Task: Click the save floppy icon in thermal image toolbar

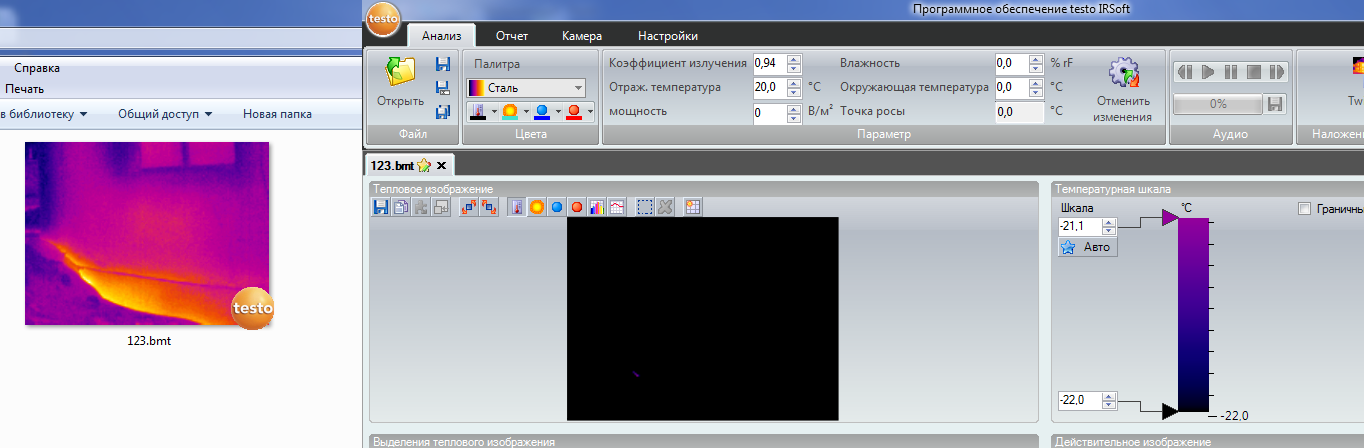Action: click(380, 207)
